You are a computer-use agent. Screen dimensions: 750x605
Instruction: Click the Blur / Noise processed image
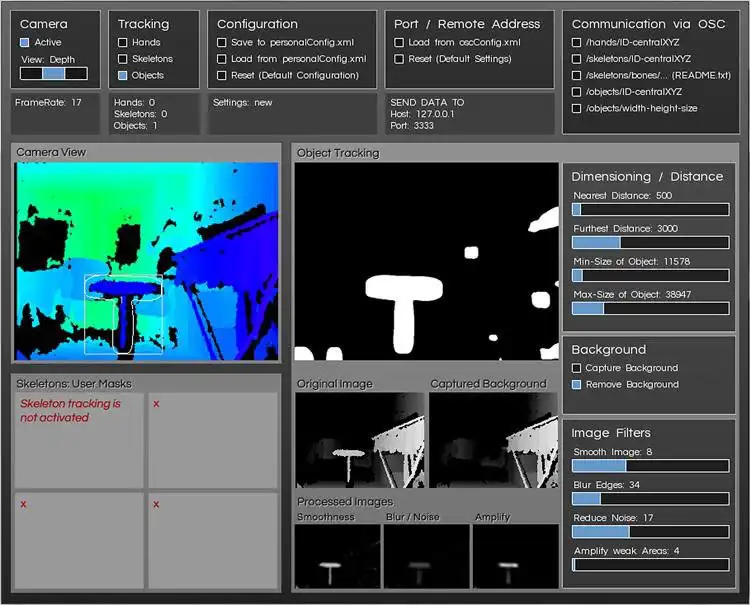(x=427, y=556)
